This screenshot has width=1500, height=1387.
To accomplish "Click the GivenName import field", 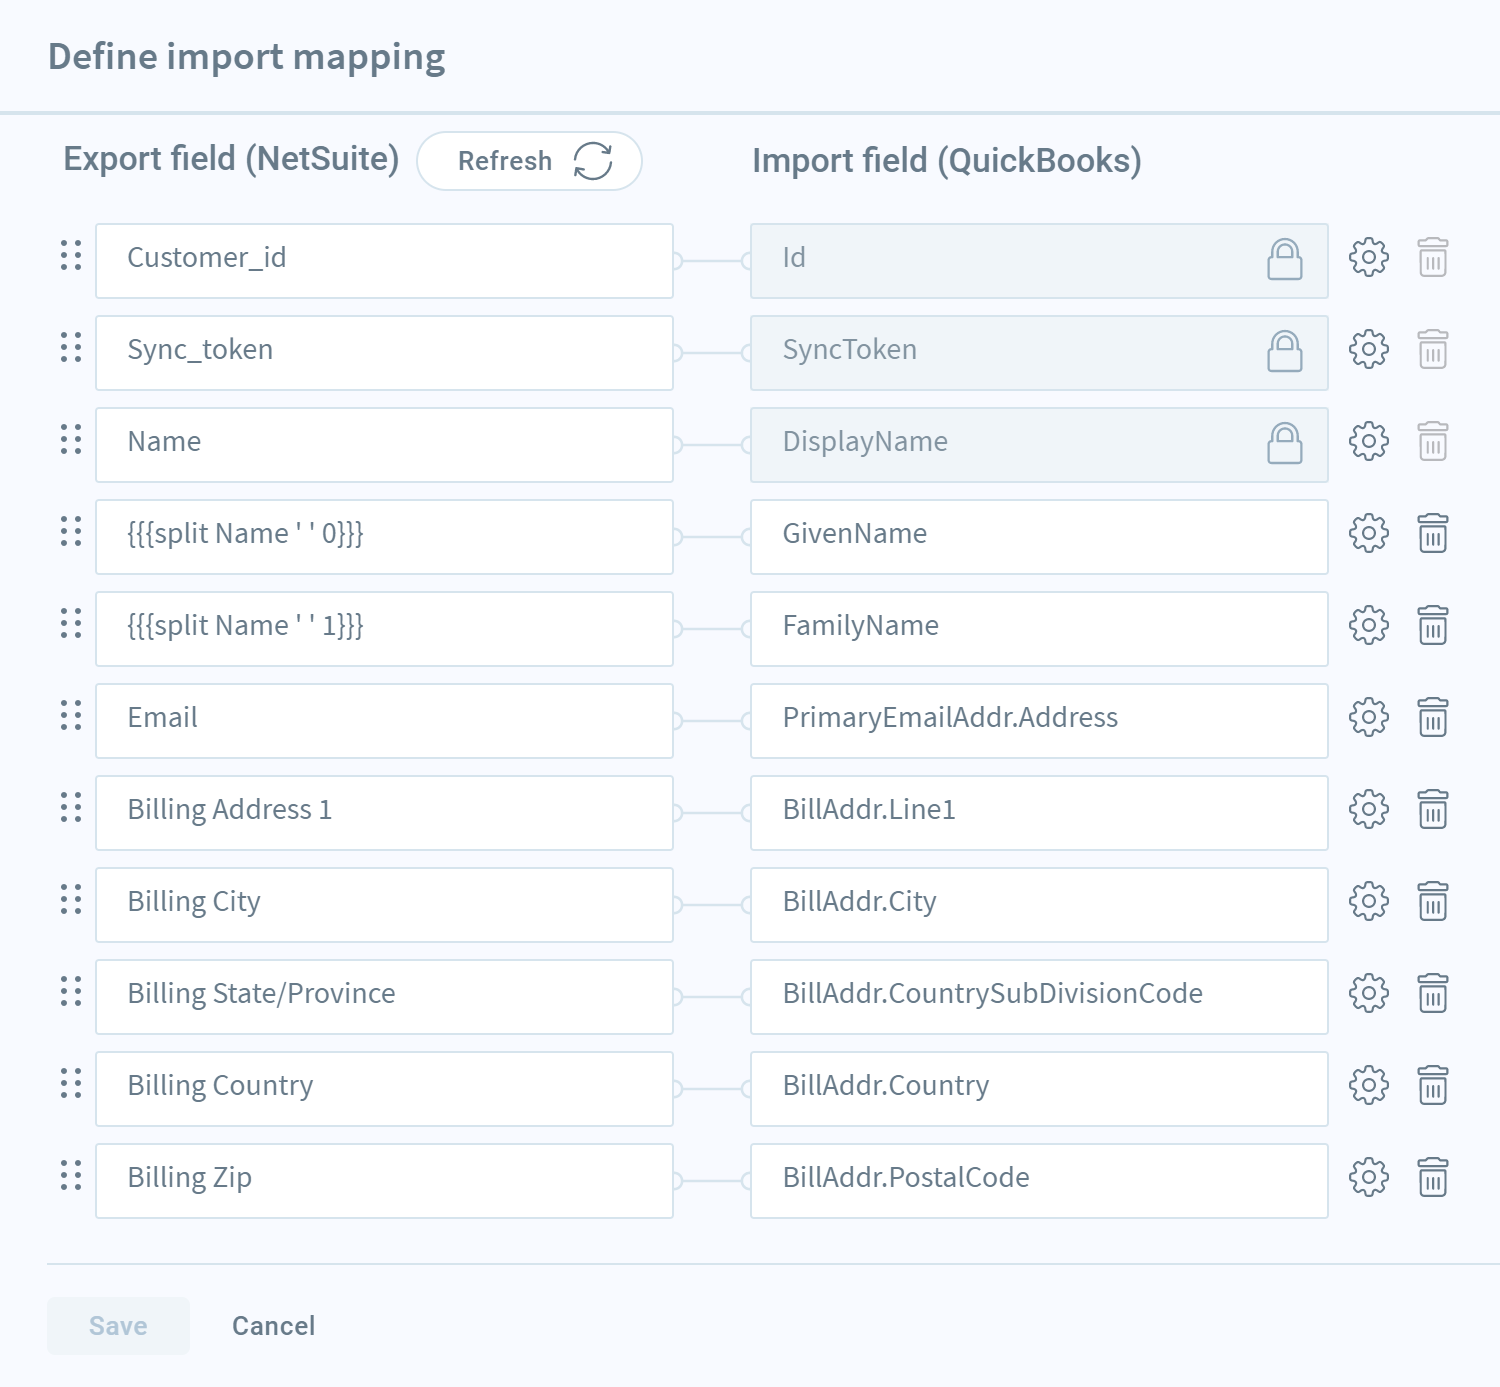I will (x=1039, y=537).
